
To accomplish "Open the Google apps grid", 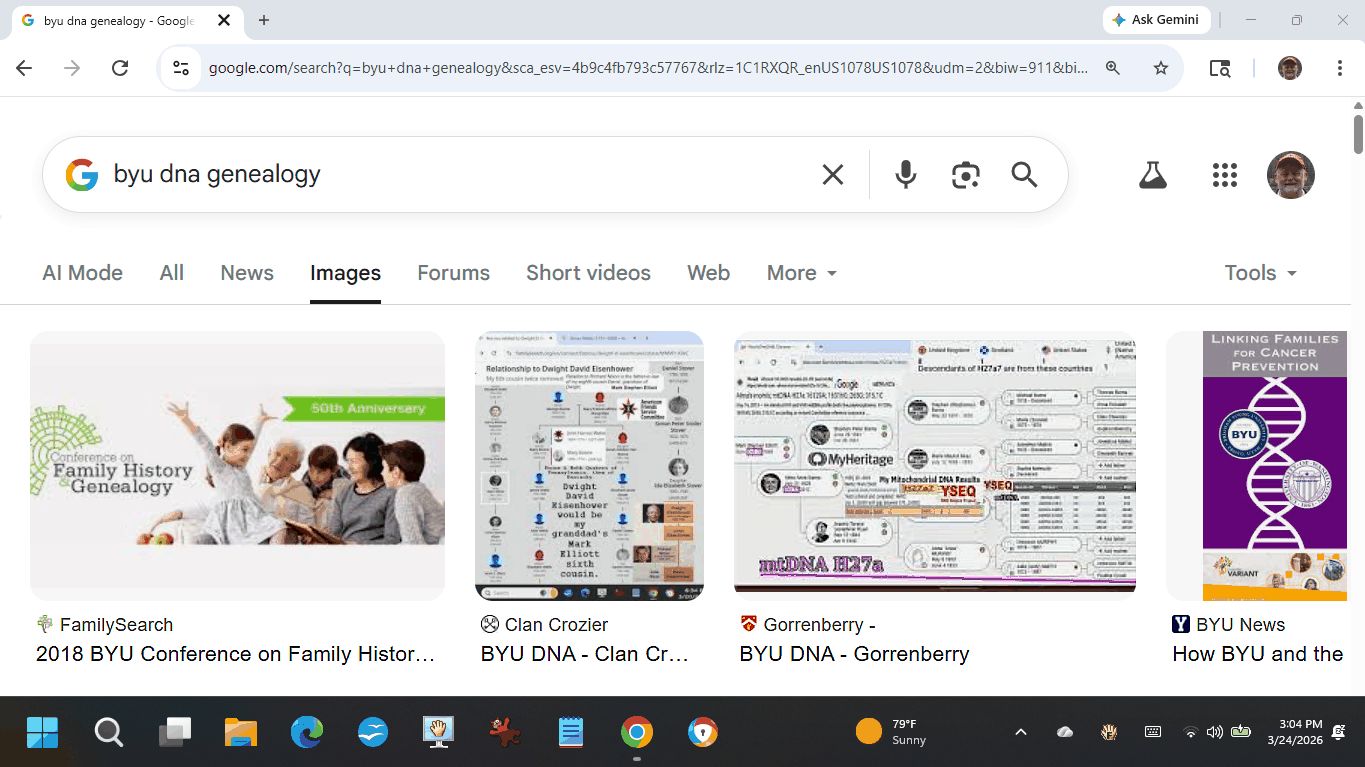I will click(1224, 175).
